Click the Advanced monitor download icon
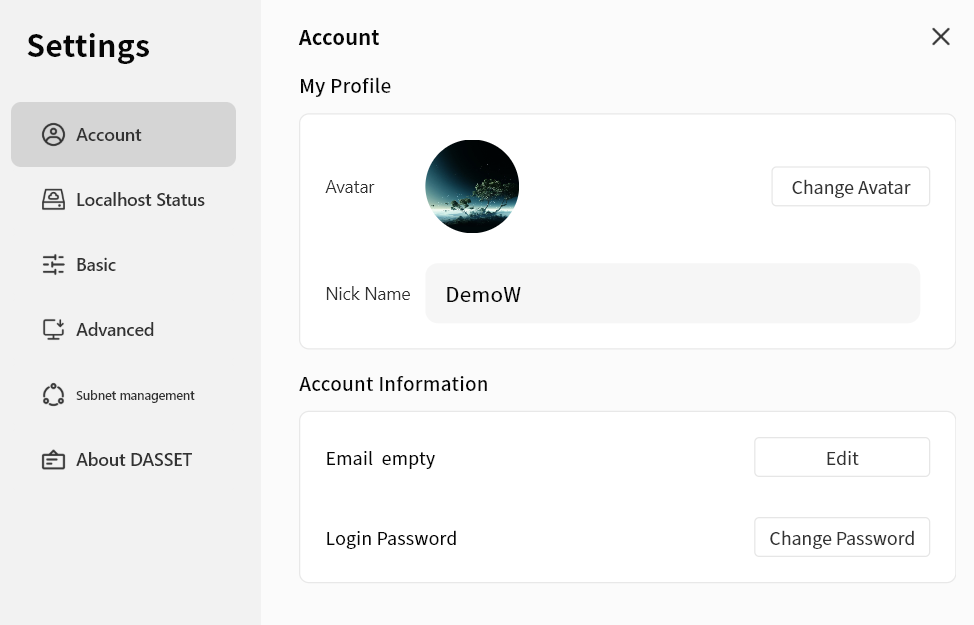Screen dimensions: 974x625 pyautogui.click(x=53, y=330)
